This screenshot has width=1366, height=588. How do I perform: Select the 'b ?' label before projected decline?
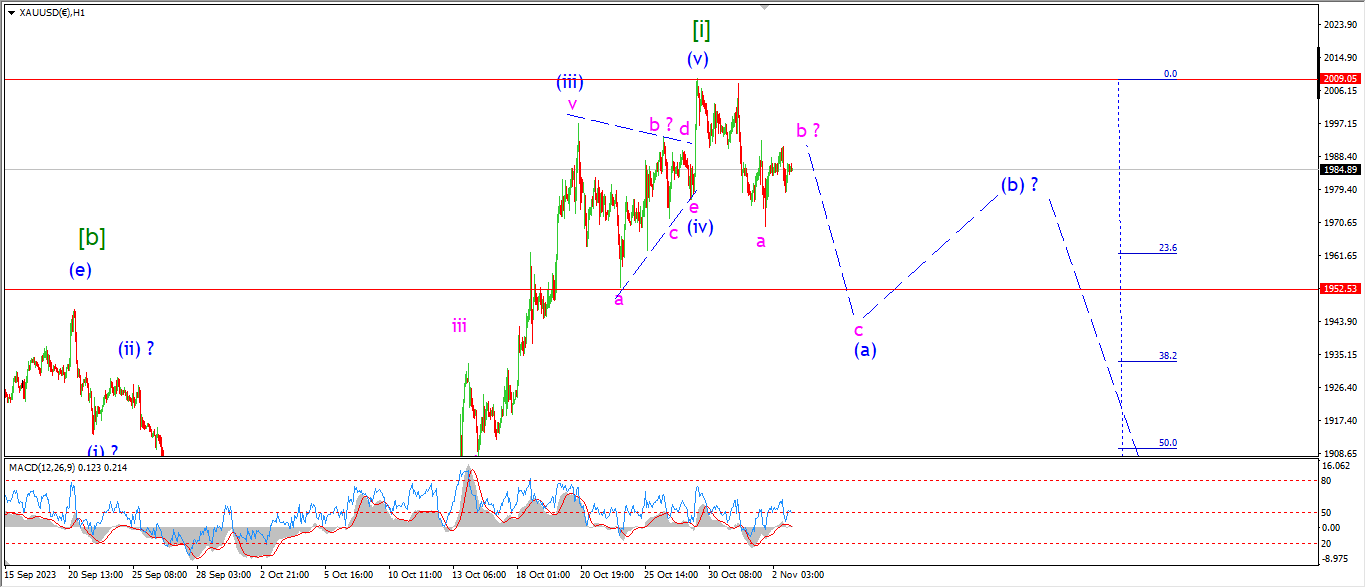tap(808, 130)
